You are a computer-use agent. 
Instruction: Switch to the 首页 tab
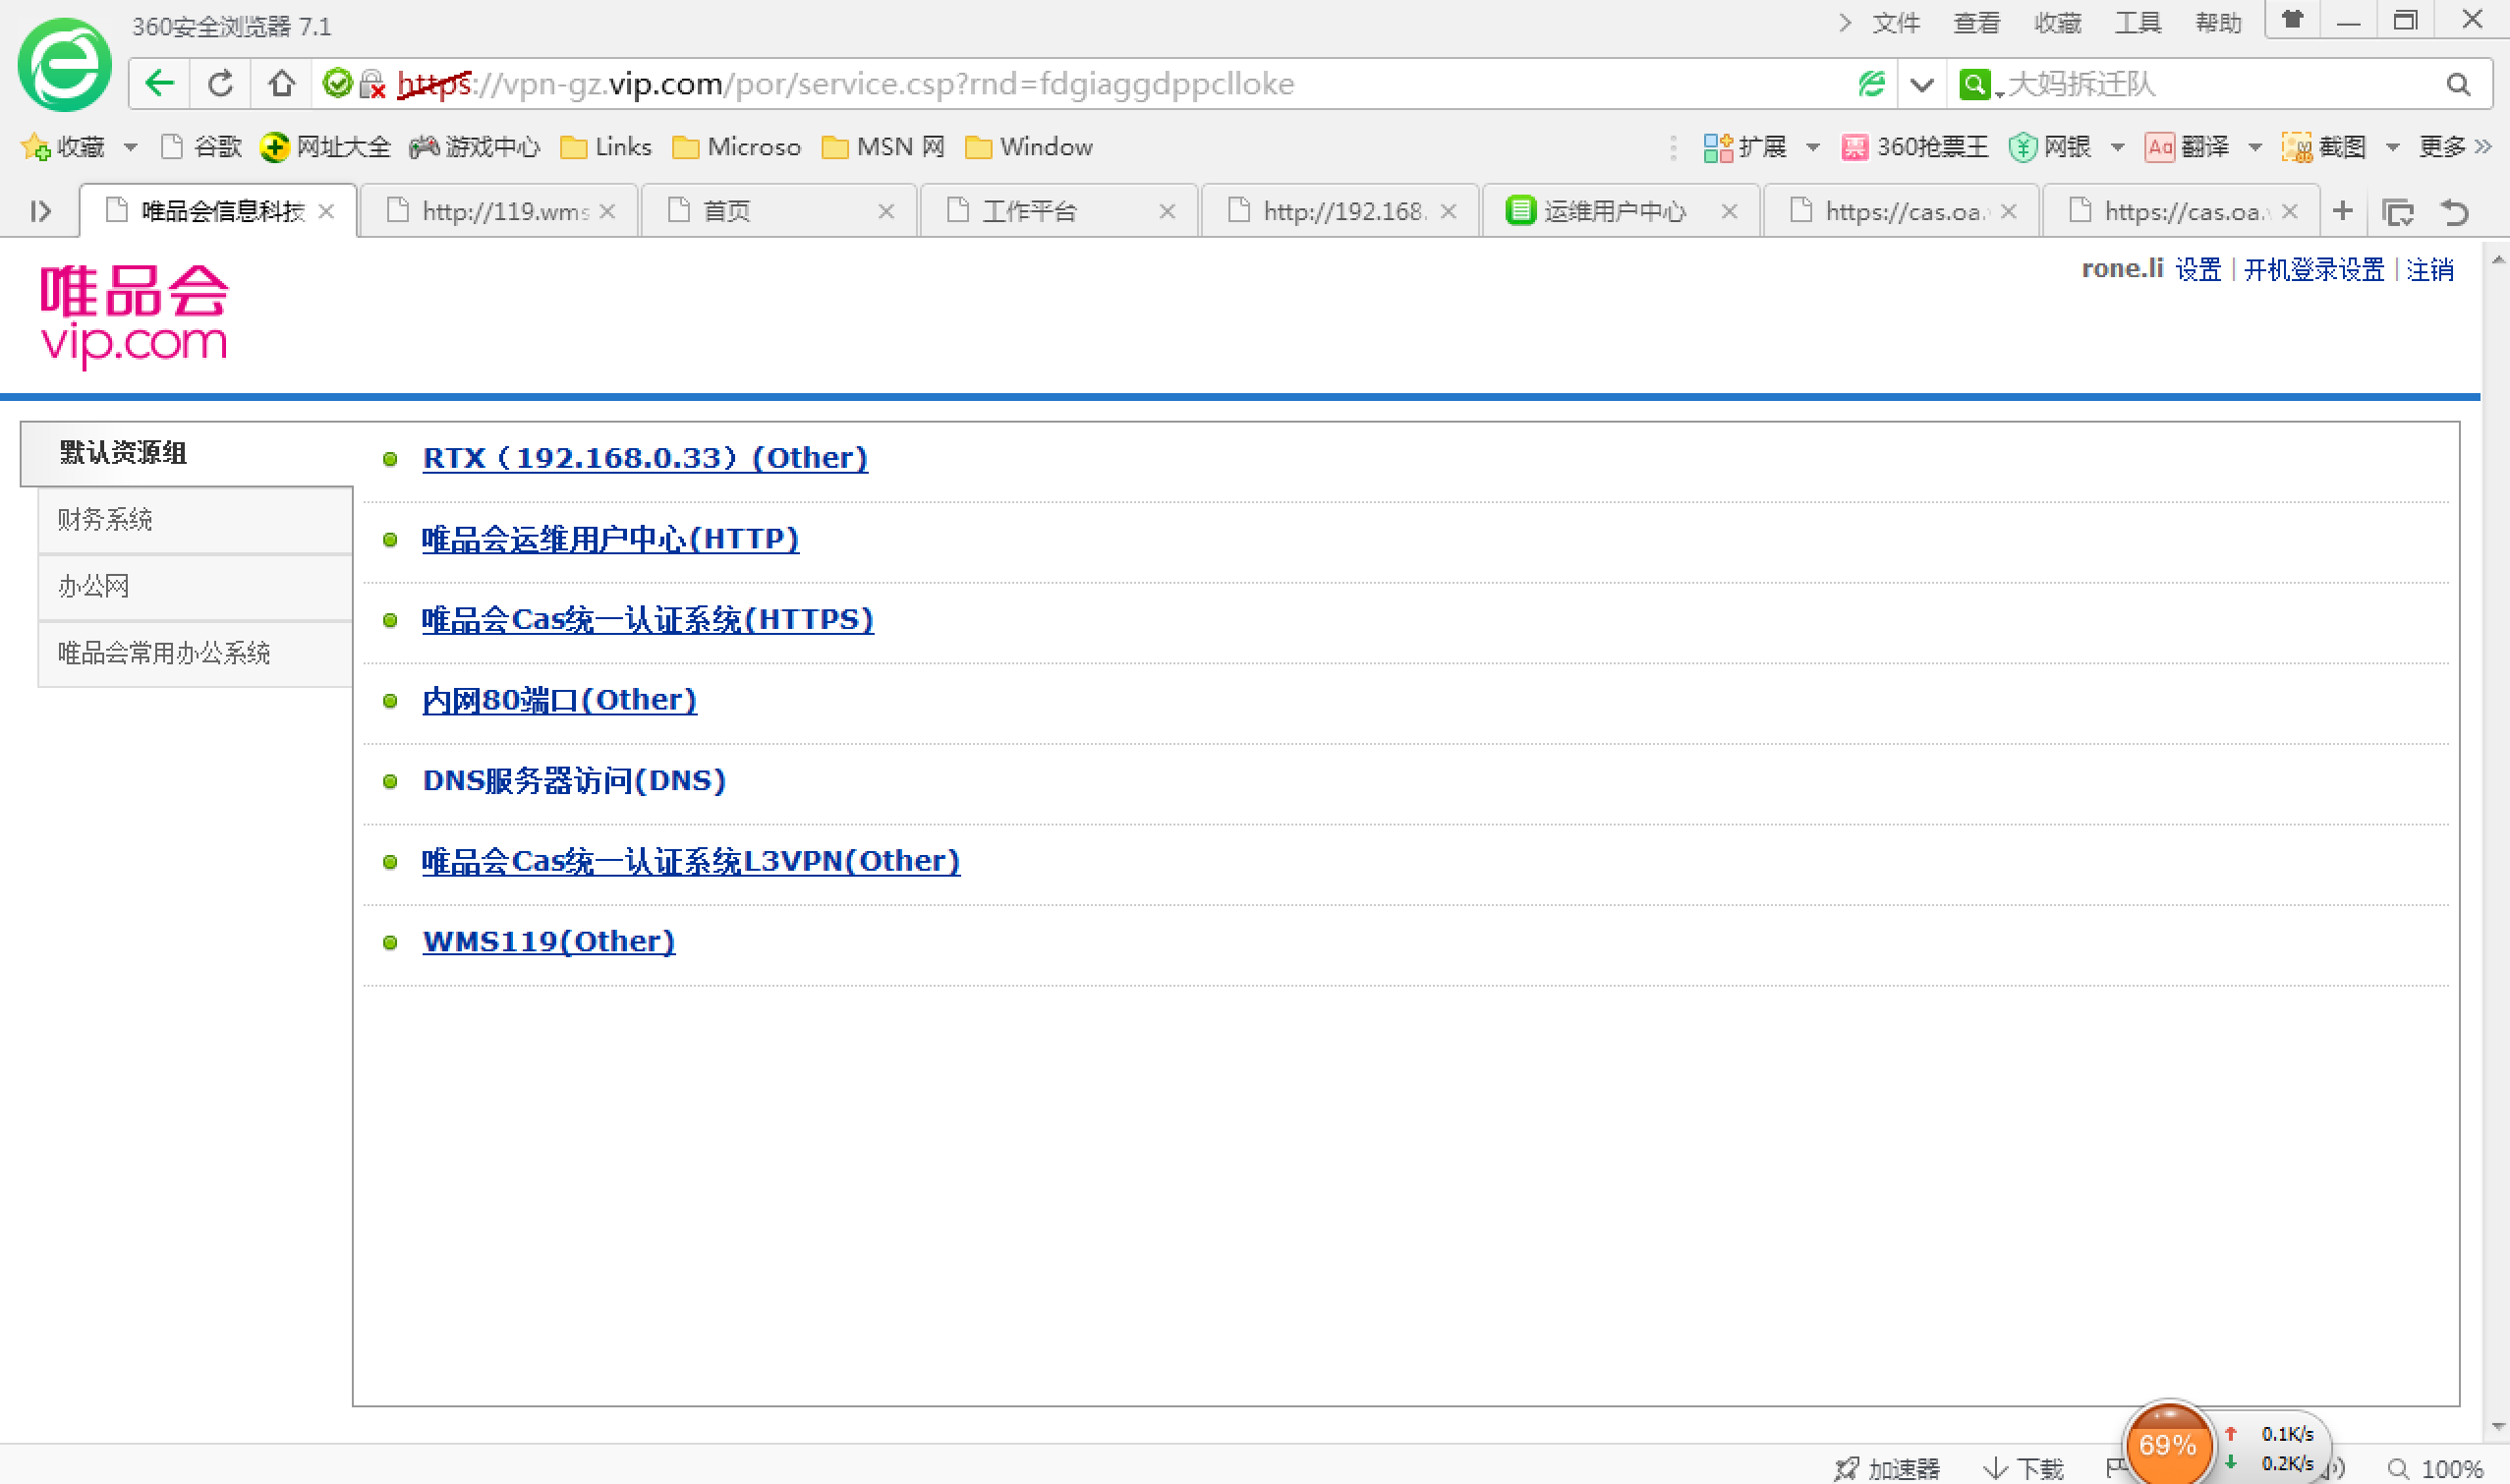[778, 211]
